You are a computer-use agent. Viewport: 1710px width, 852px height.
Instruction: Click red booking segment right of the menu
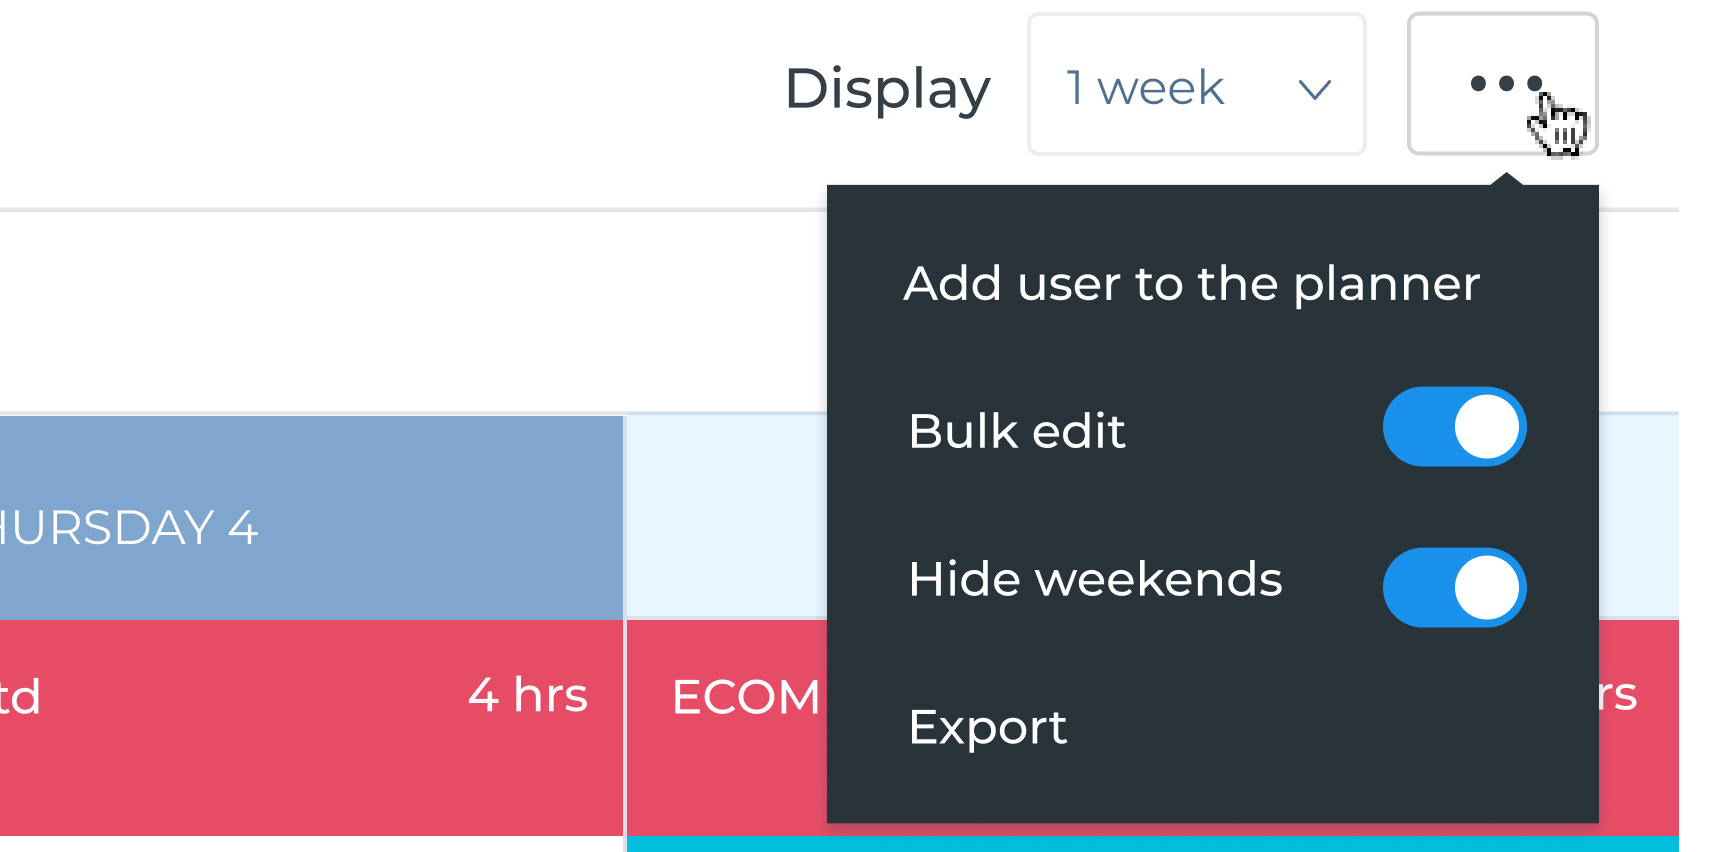(1638, 728)
